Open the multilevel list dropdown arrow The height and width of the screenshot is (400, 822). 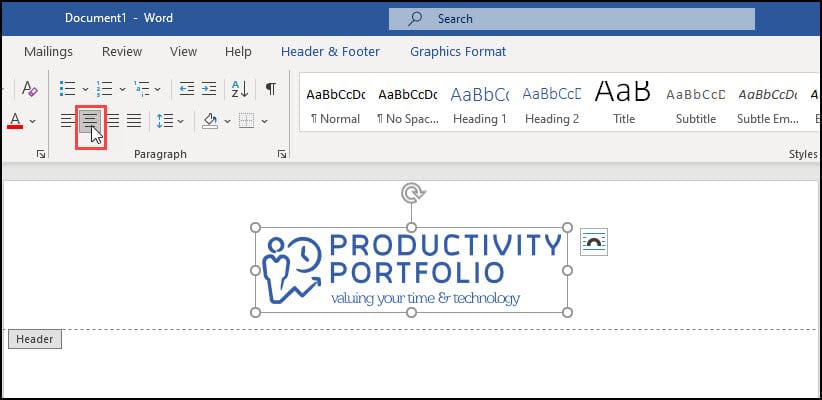(x=158, y=89)
